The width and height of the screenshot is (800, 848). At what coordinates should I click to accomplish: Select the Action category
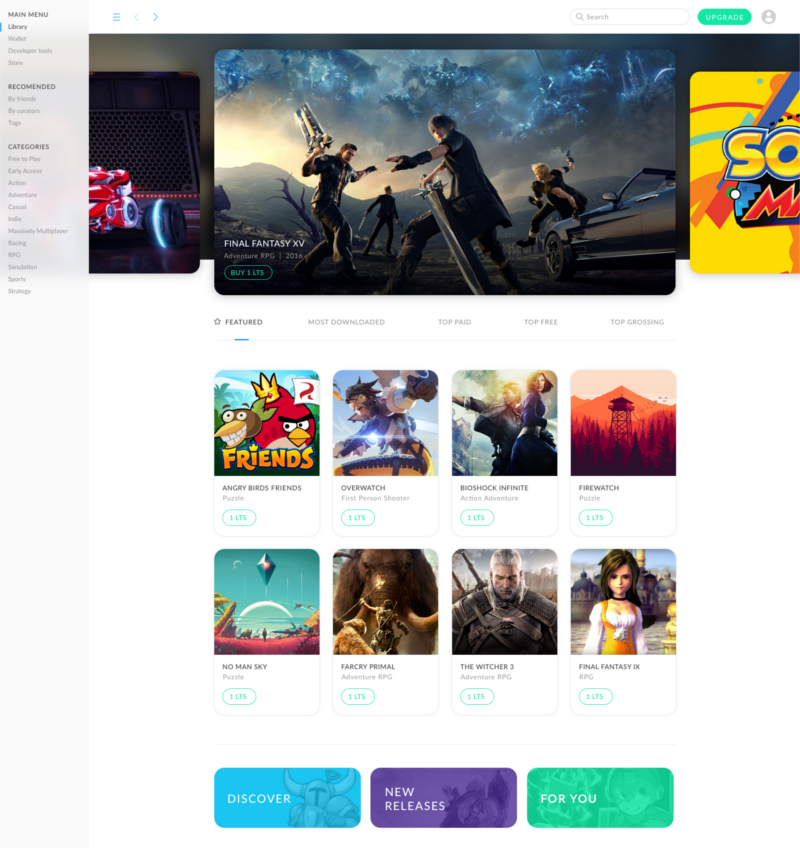[x=17, y=183]
